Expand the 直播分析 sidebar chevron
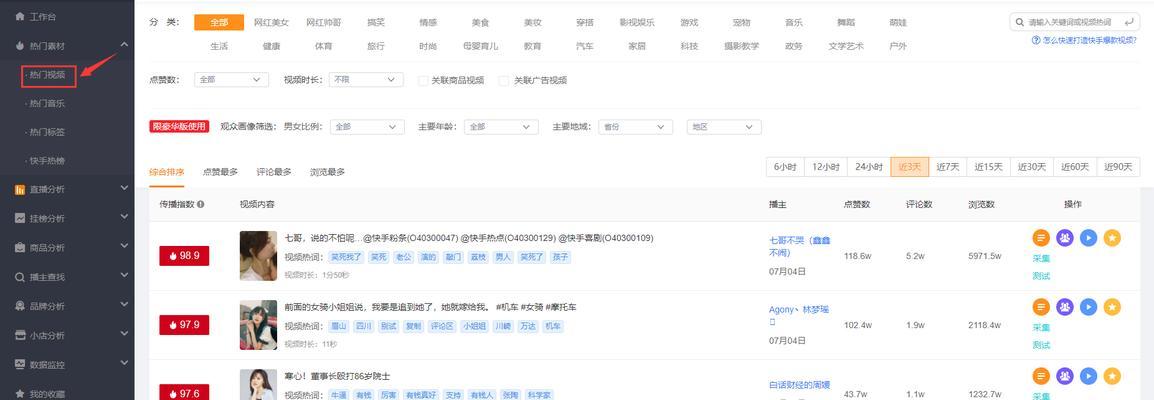1154x400 pixels. click(x=124, y=189)
